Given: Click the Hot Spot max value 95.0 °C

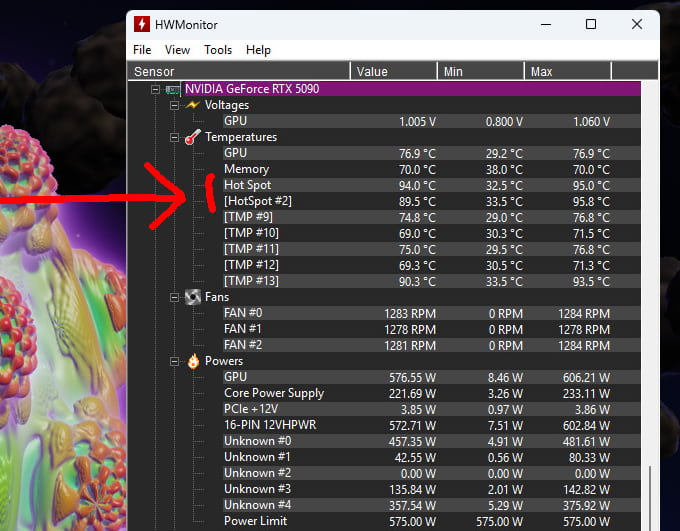Looking at the screenshot, I should (x=592, y=186).
